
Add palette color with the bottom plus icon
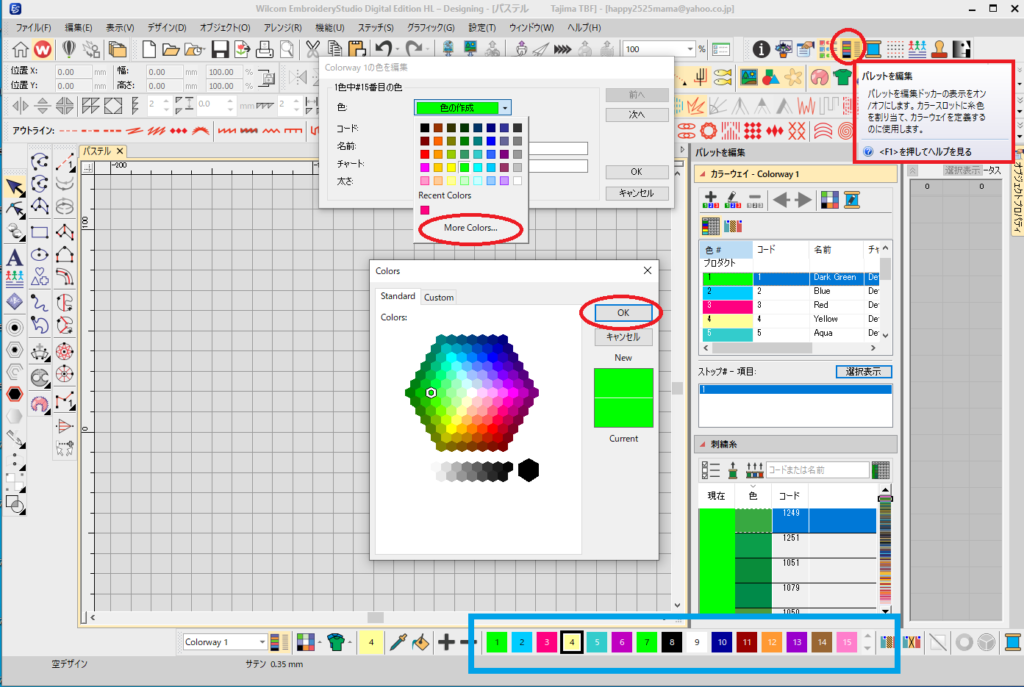click(x=446, y=643)
